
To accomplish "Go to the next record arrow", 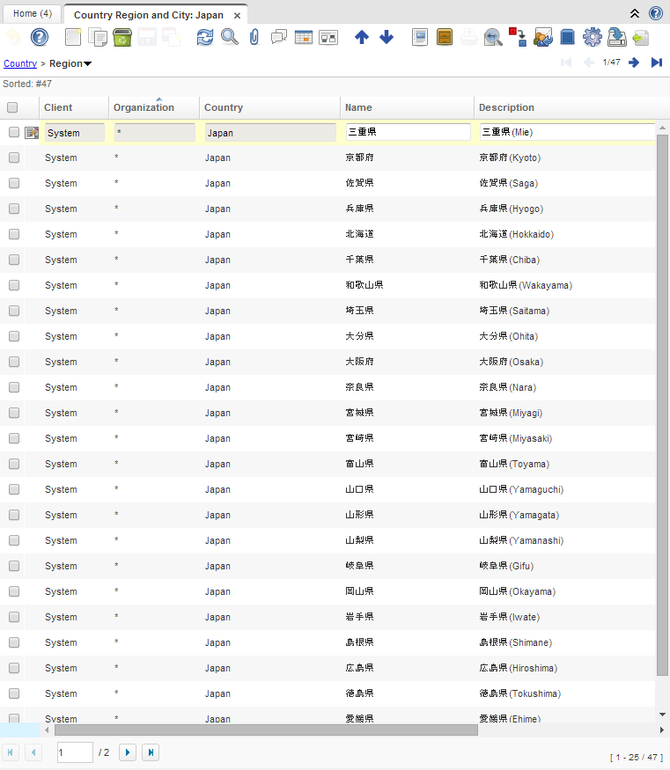I will click(x=634, y=62).
